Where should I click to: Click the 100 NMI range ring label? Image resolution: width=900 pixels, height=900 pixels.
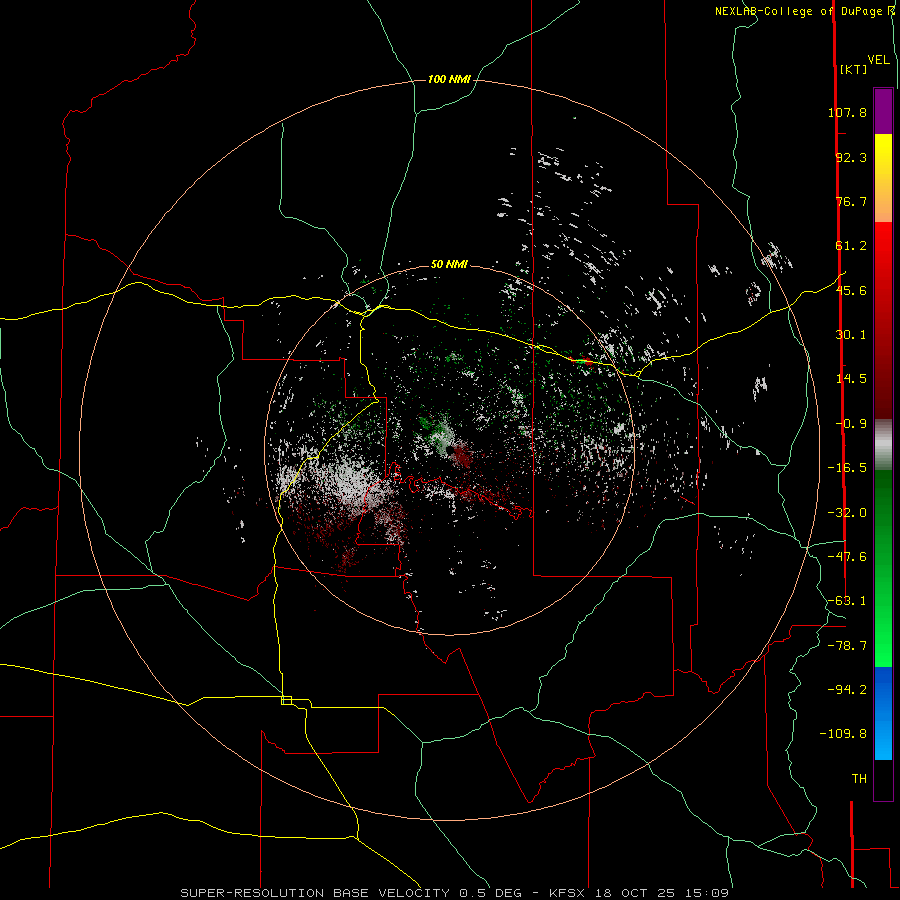(449, 79)
